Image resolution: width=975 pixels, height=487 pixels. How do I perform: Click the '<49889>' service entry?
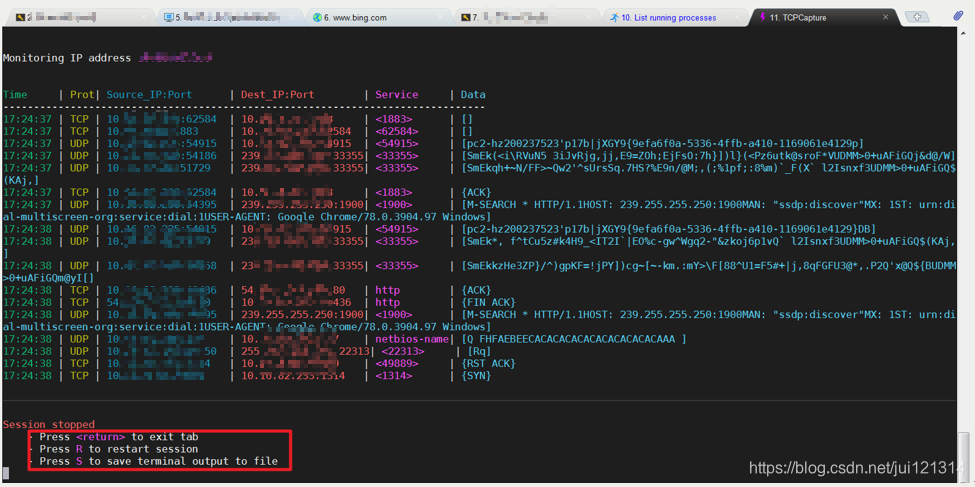pos(397,363)
